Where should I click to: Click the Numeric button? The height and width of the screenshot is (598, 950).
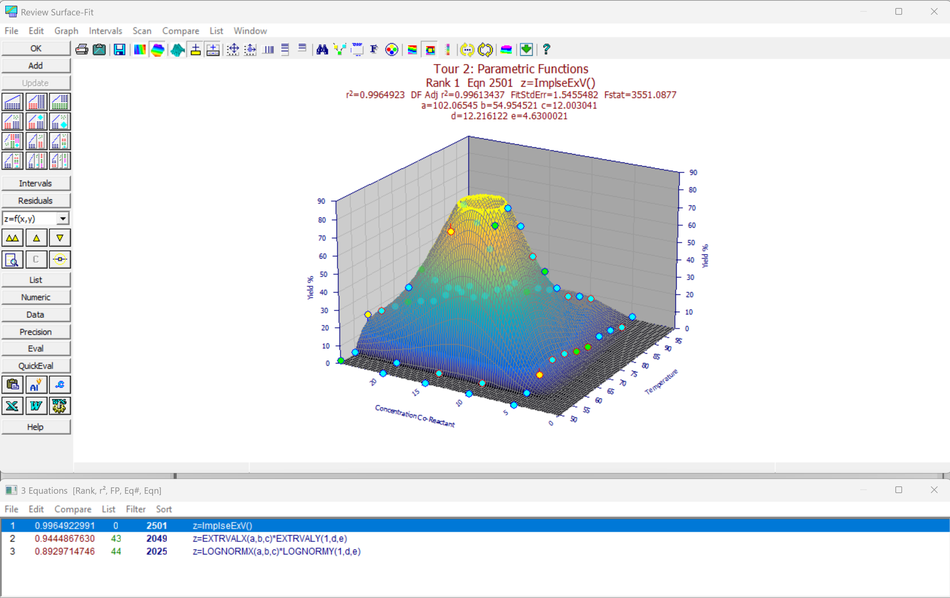[36, 297]
